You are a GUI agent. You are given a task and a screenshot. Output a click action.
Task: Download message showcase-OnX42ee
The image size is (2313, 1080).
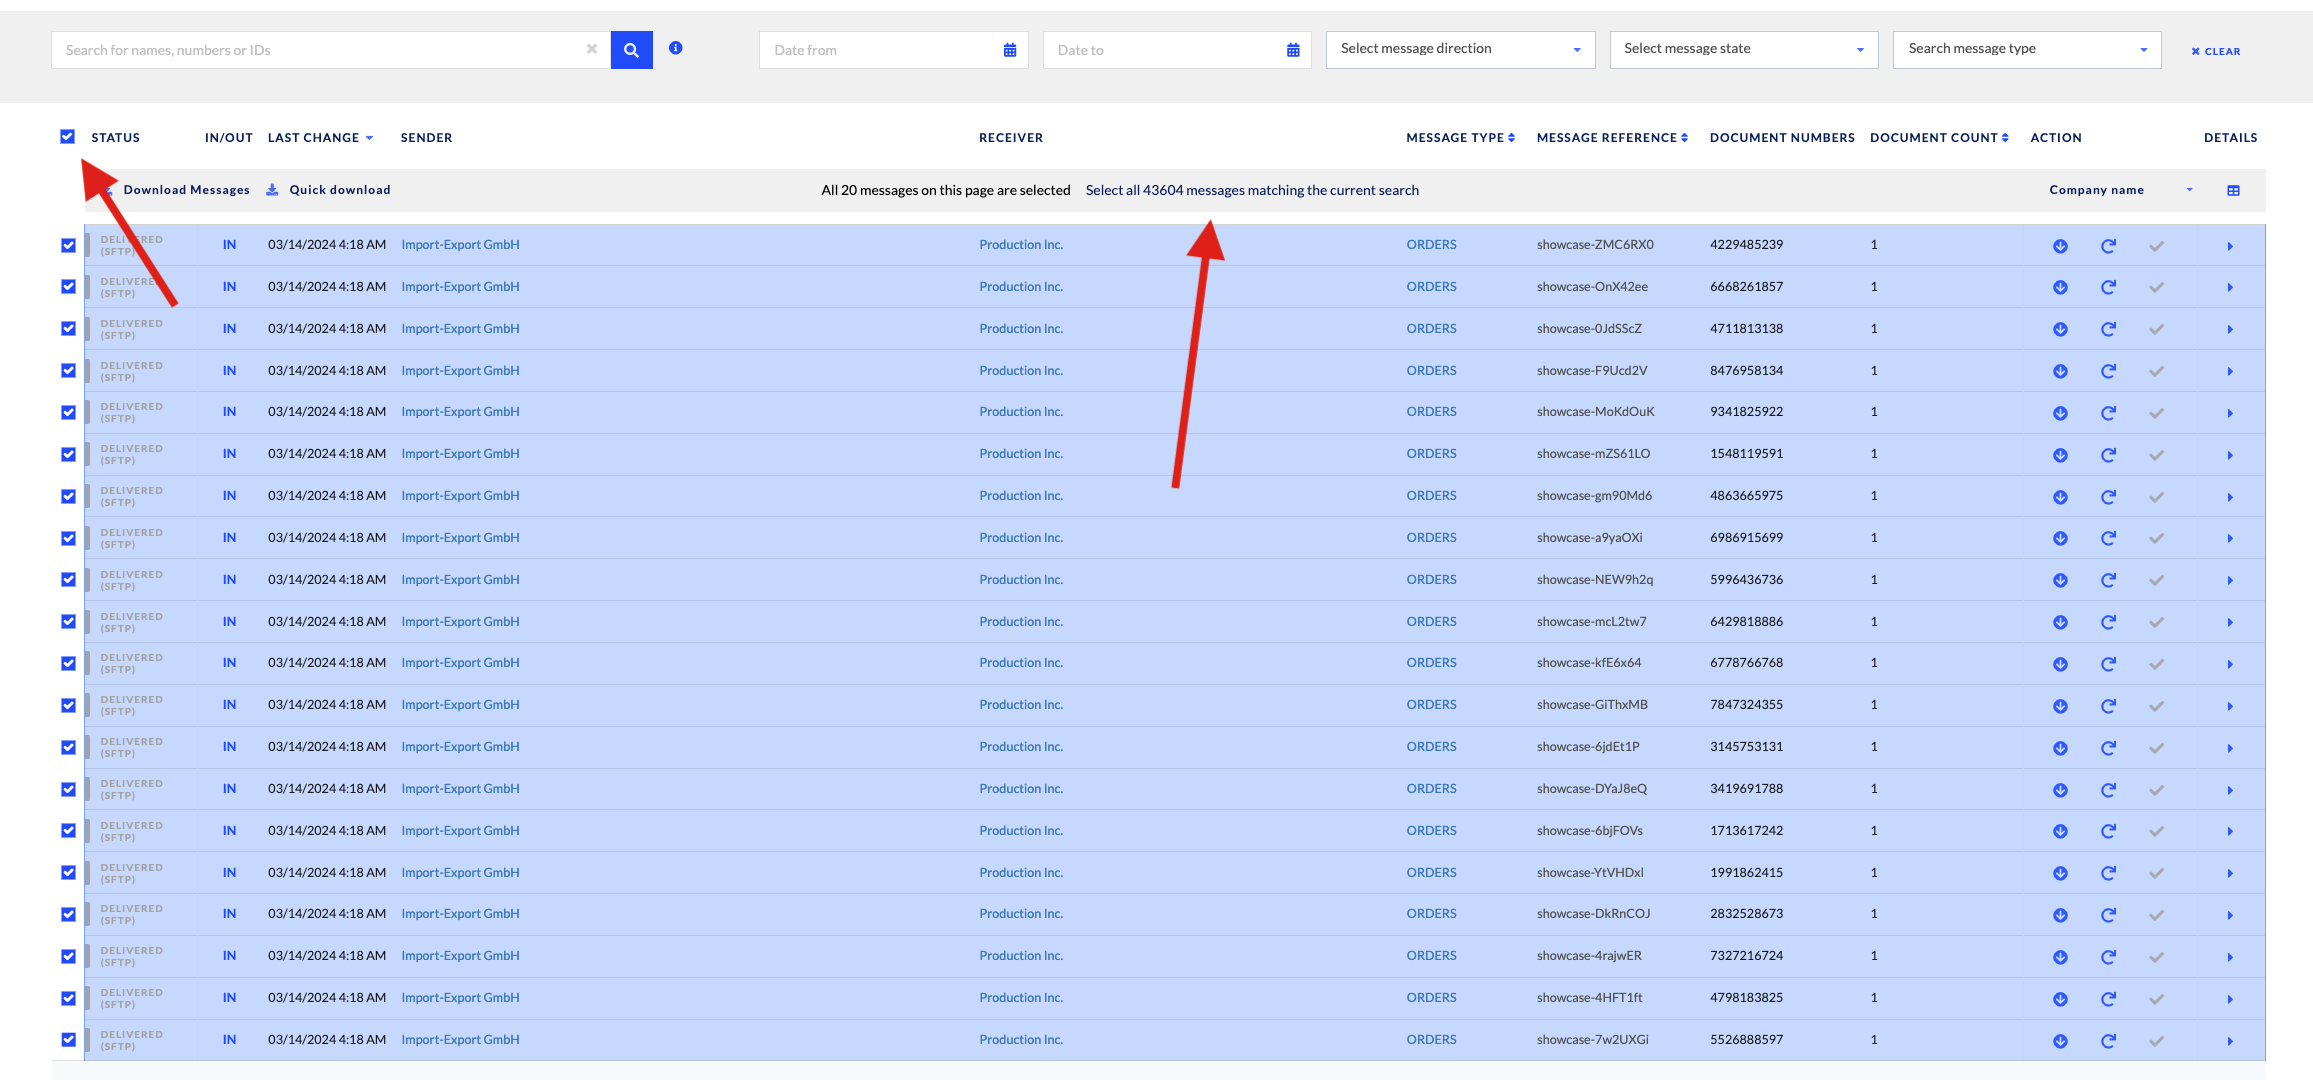pyautogui.click(x=2060, y=288)
